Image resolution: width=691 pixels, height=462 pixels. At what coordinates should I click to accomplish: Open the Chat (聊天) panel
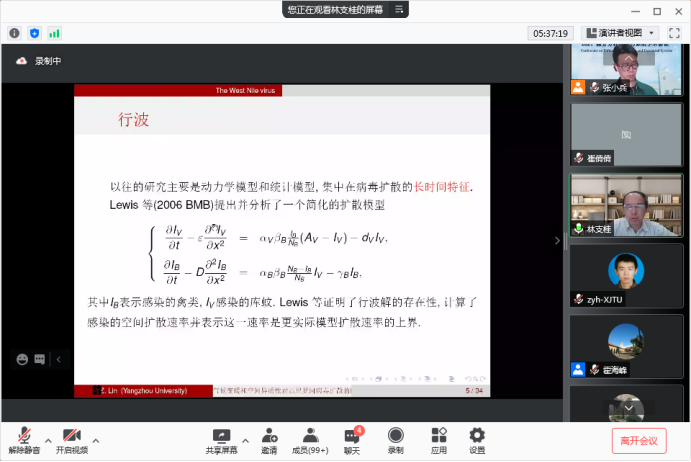[x=352, y=440]
